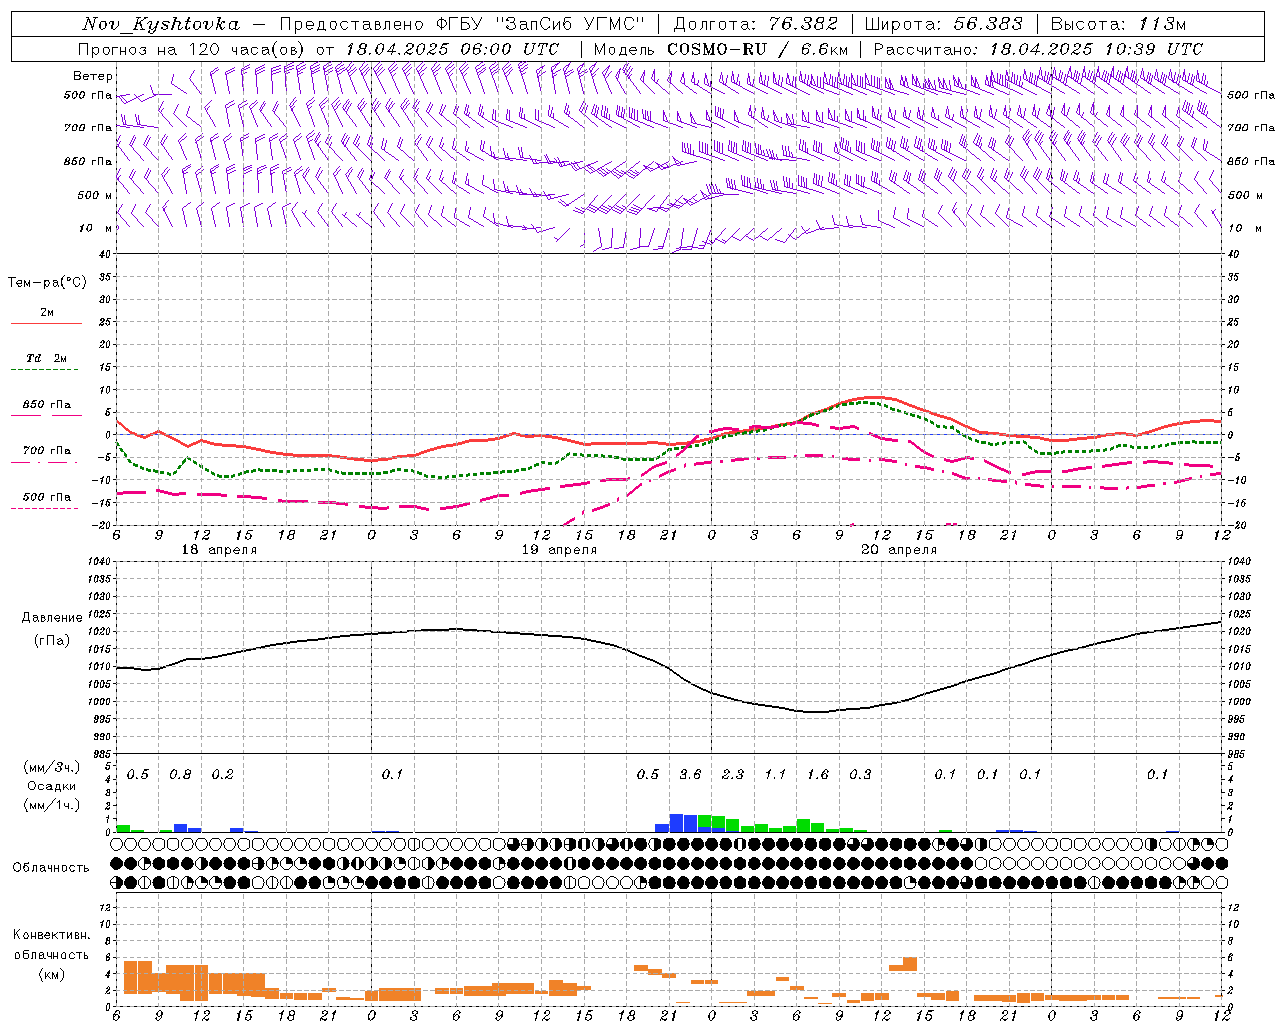Click the provider text 'ФГБУ "ЗапСиб УГМС"'
This screenshot has width=1280, height=1024.
(x=541, y=24)
